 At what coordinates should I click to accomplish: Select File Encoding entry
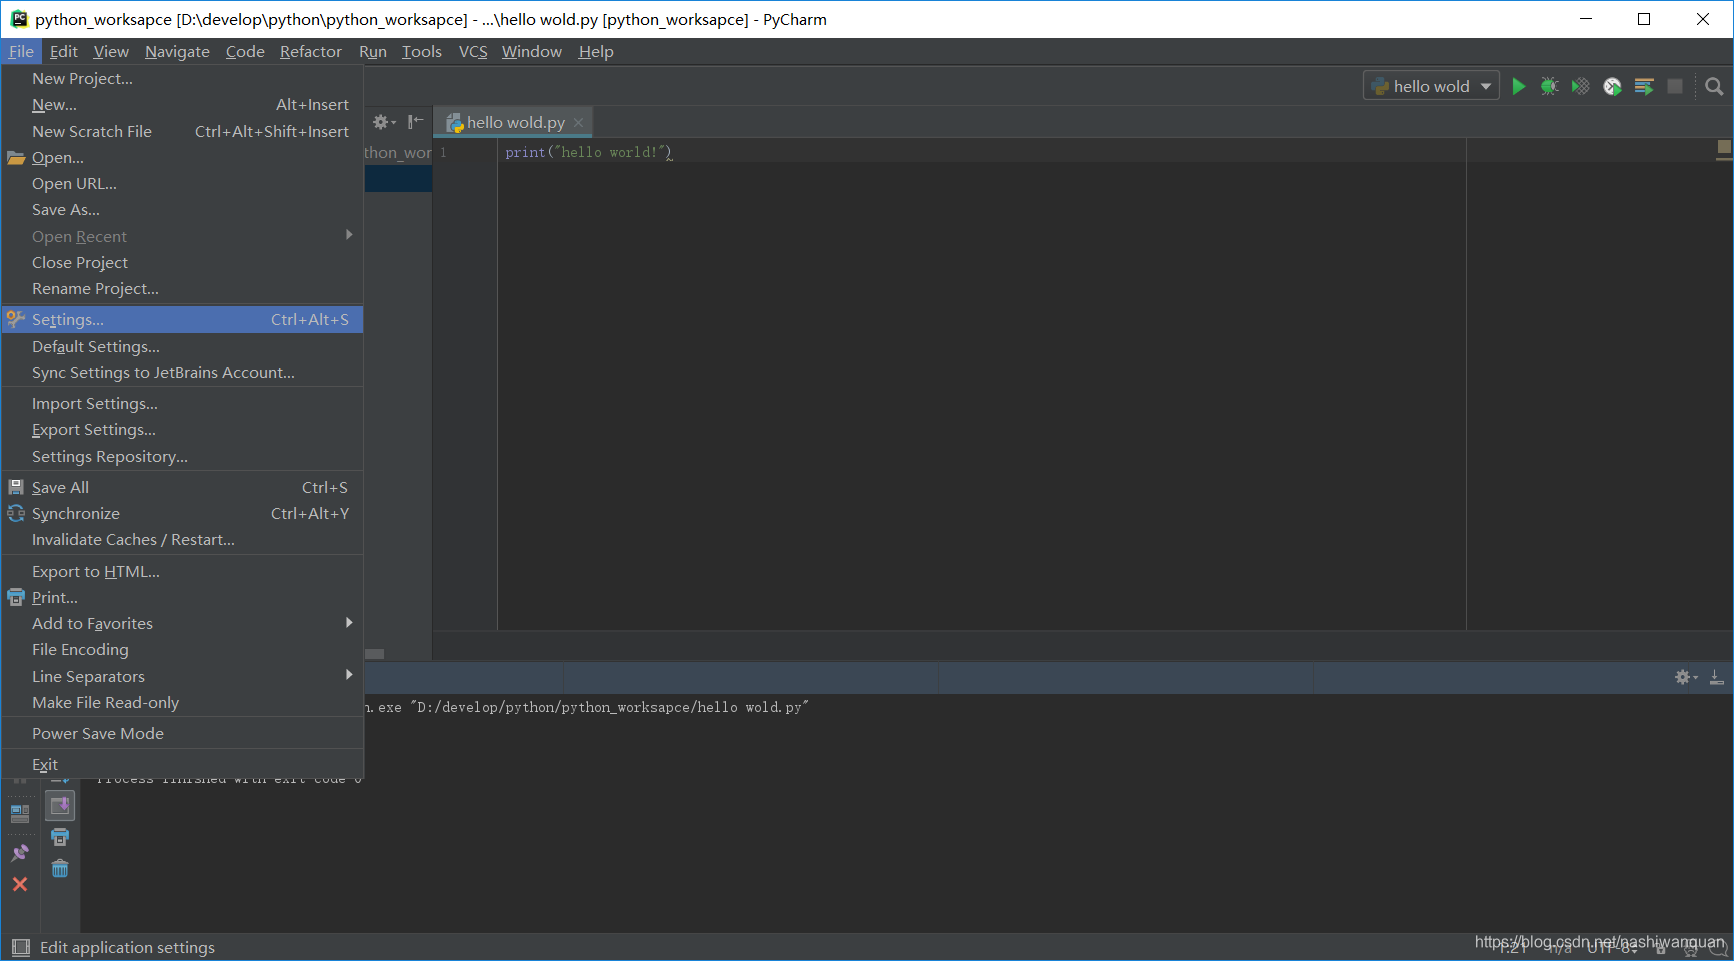click(x=182, y=649)
